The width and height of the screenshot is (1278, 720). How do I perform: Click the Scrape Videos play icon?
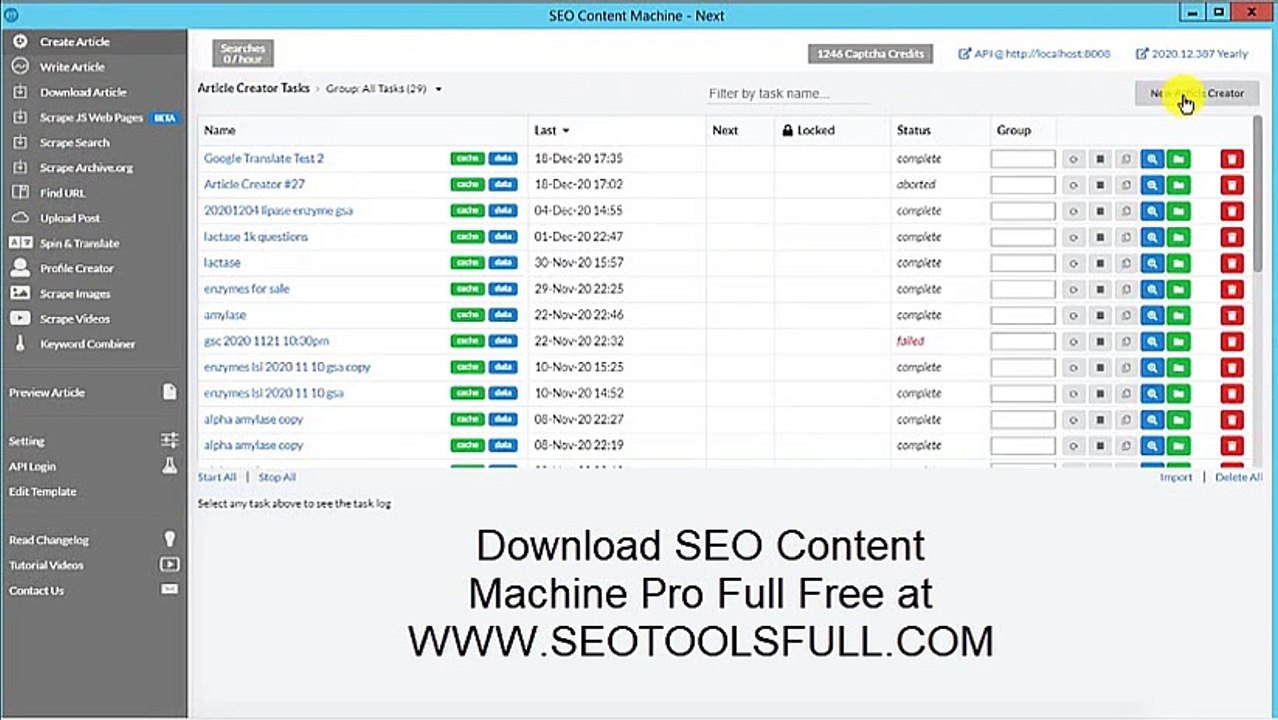(20, 318)
